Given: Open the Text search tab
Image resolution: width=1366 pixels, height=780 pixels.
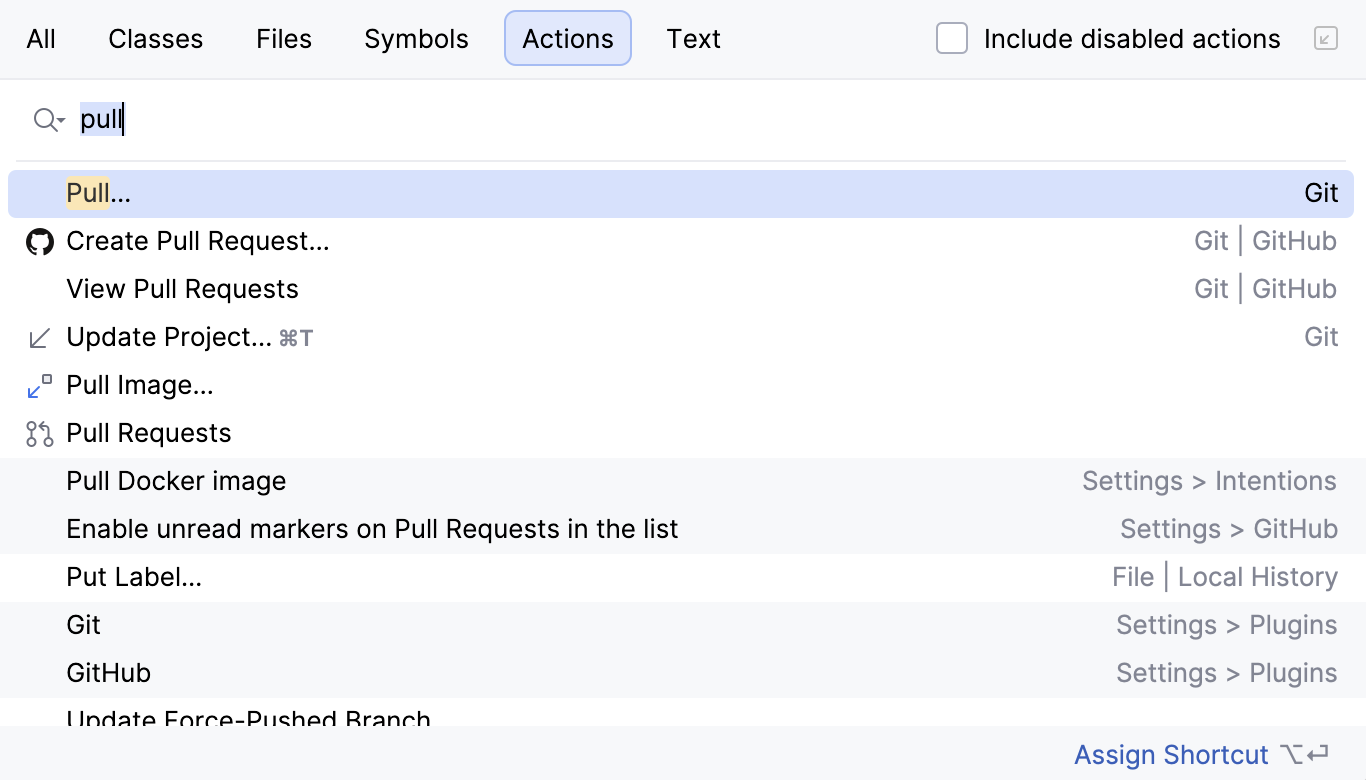Looking at the screenshot, I should tap(693, 38).
